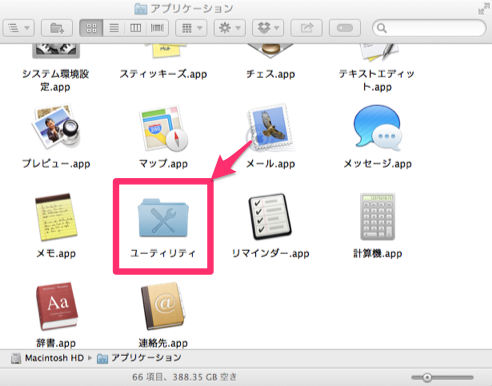Open the ユーティリティ folder icon
The height and width of the screenshot is (386, 492).
point(163,218)
